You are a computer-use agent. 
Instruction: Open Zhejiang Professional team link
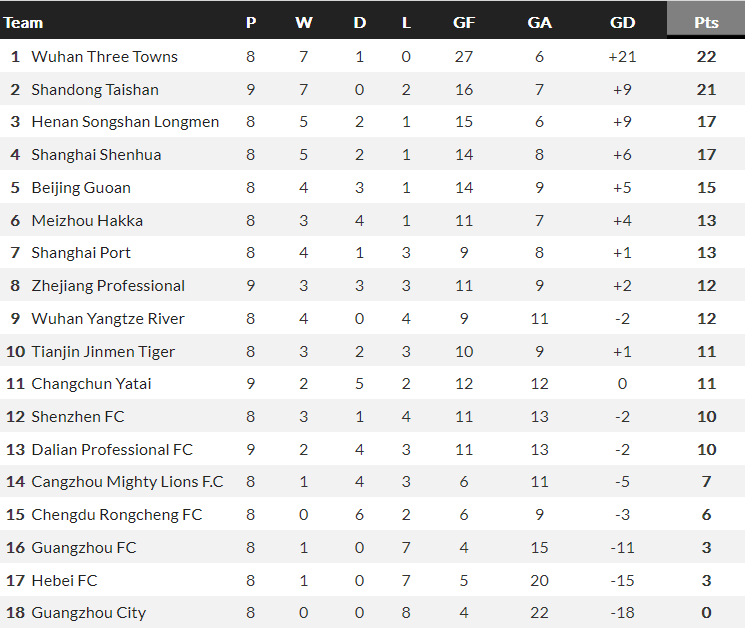[x=108, y=286]
